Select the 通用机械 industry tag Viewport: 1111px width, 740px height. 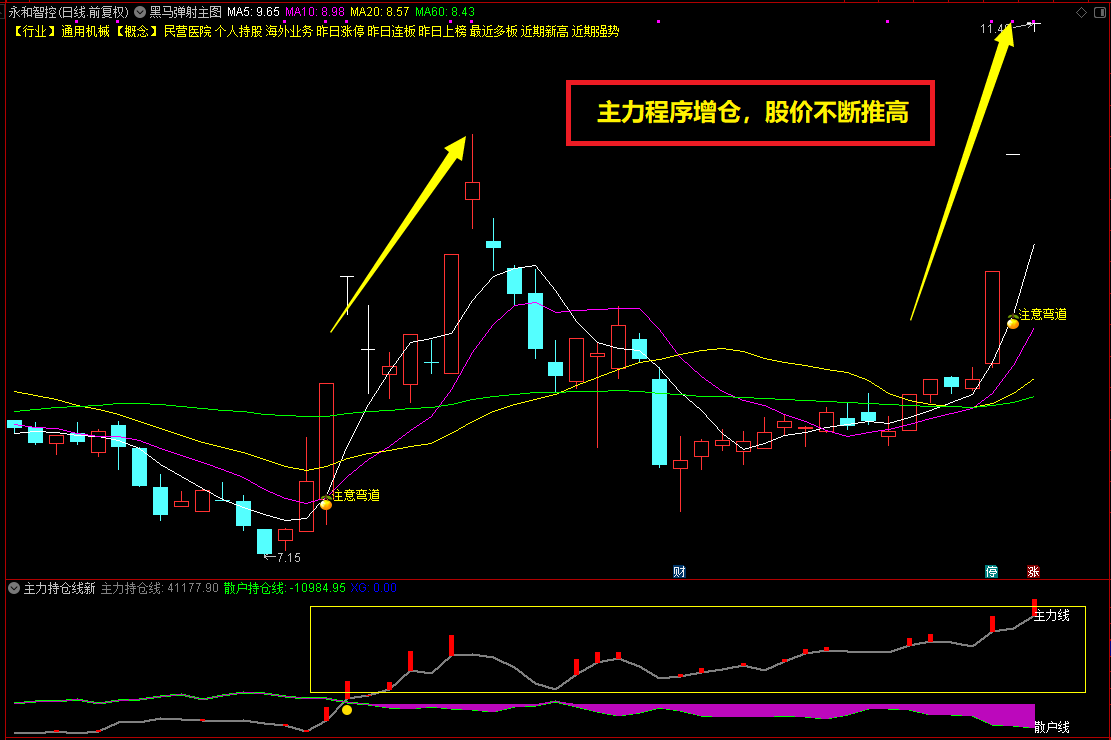point(85,31)
